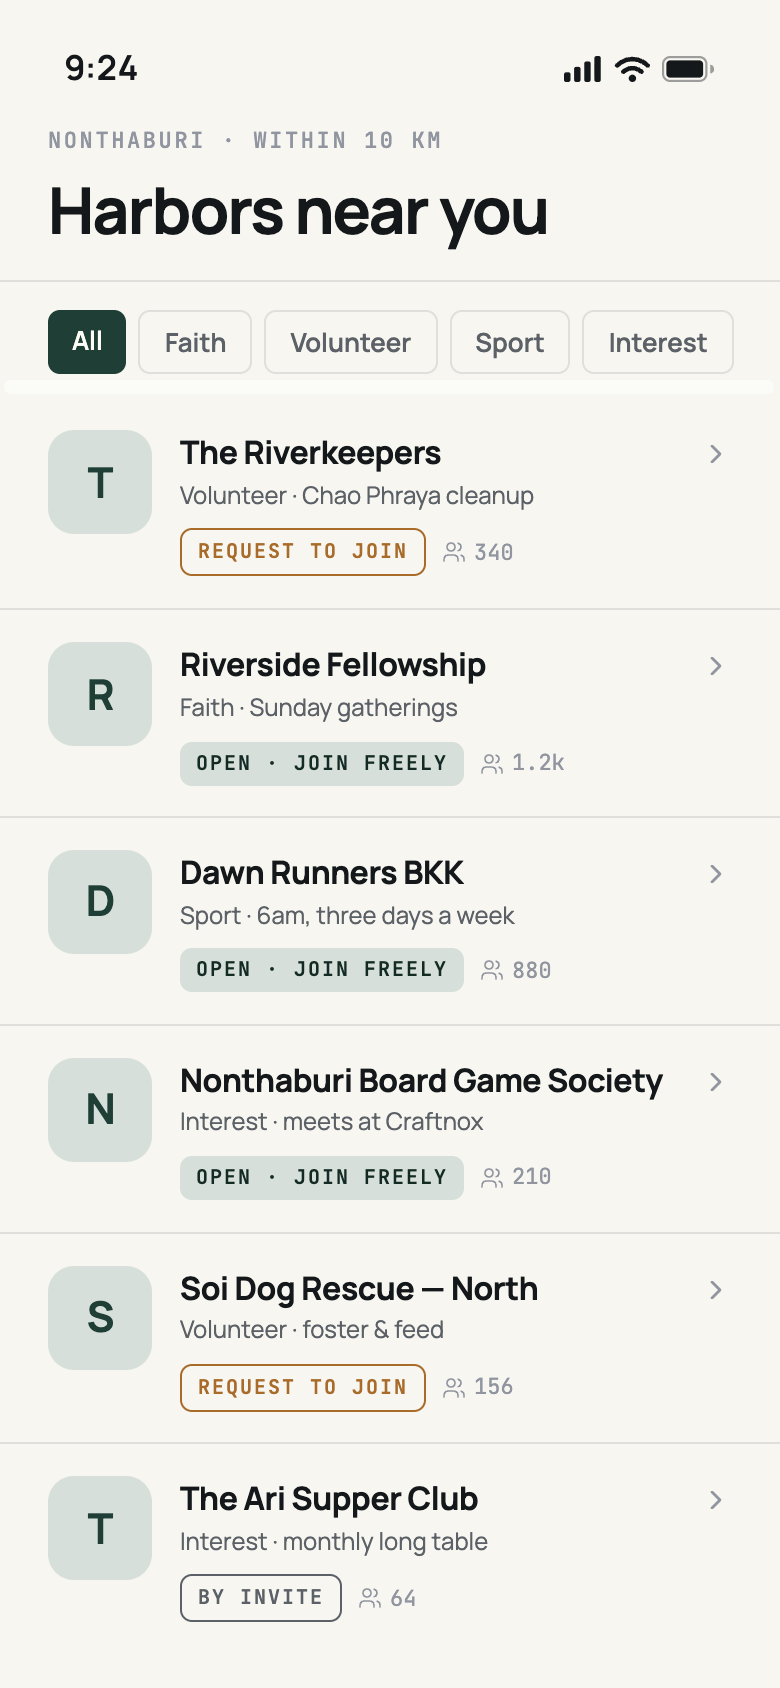The width and height of the screenshot is (780, 1688).
Task: Open the Soi Dog Rescue S avatar
Action: click(x=100, y=1318)
